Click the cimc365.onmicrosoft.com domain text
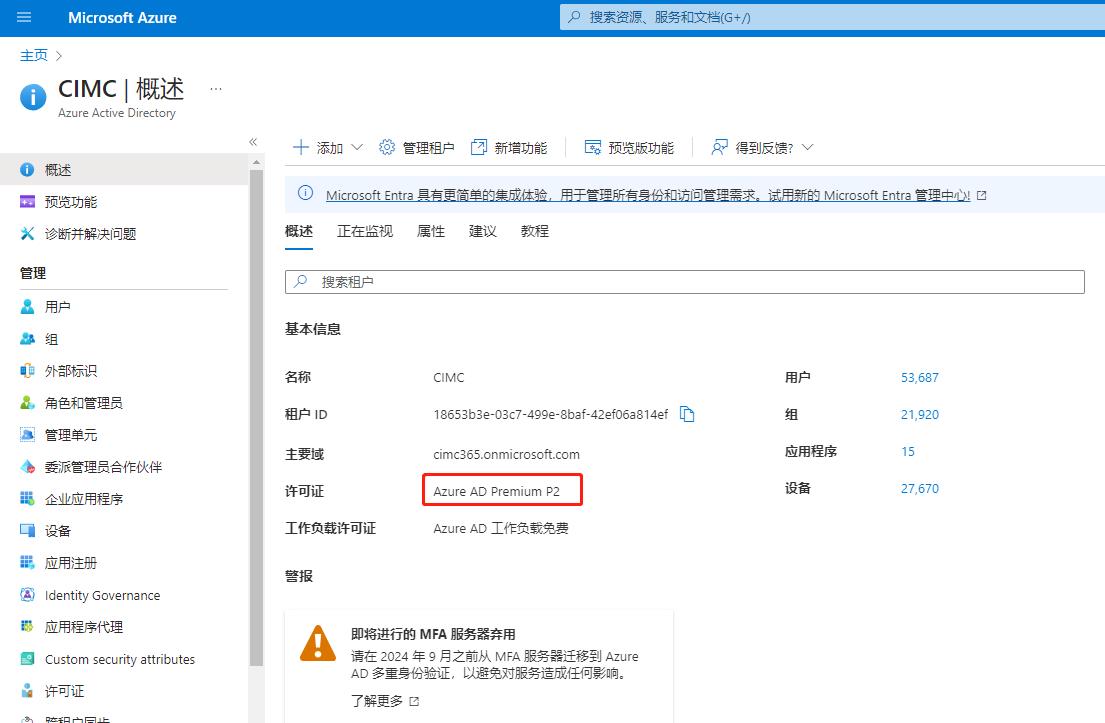Viewport: 1105px width, 723px height. click(506, 455)
